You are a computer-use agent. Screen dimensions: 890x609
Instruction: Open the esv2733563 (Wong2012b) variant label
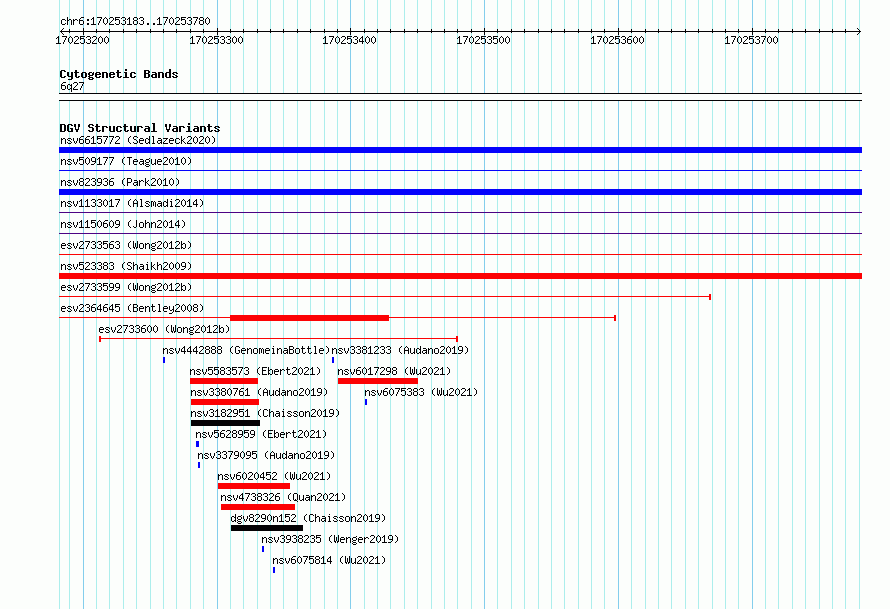click(126, 245)
